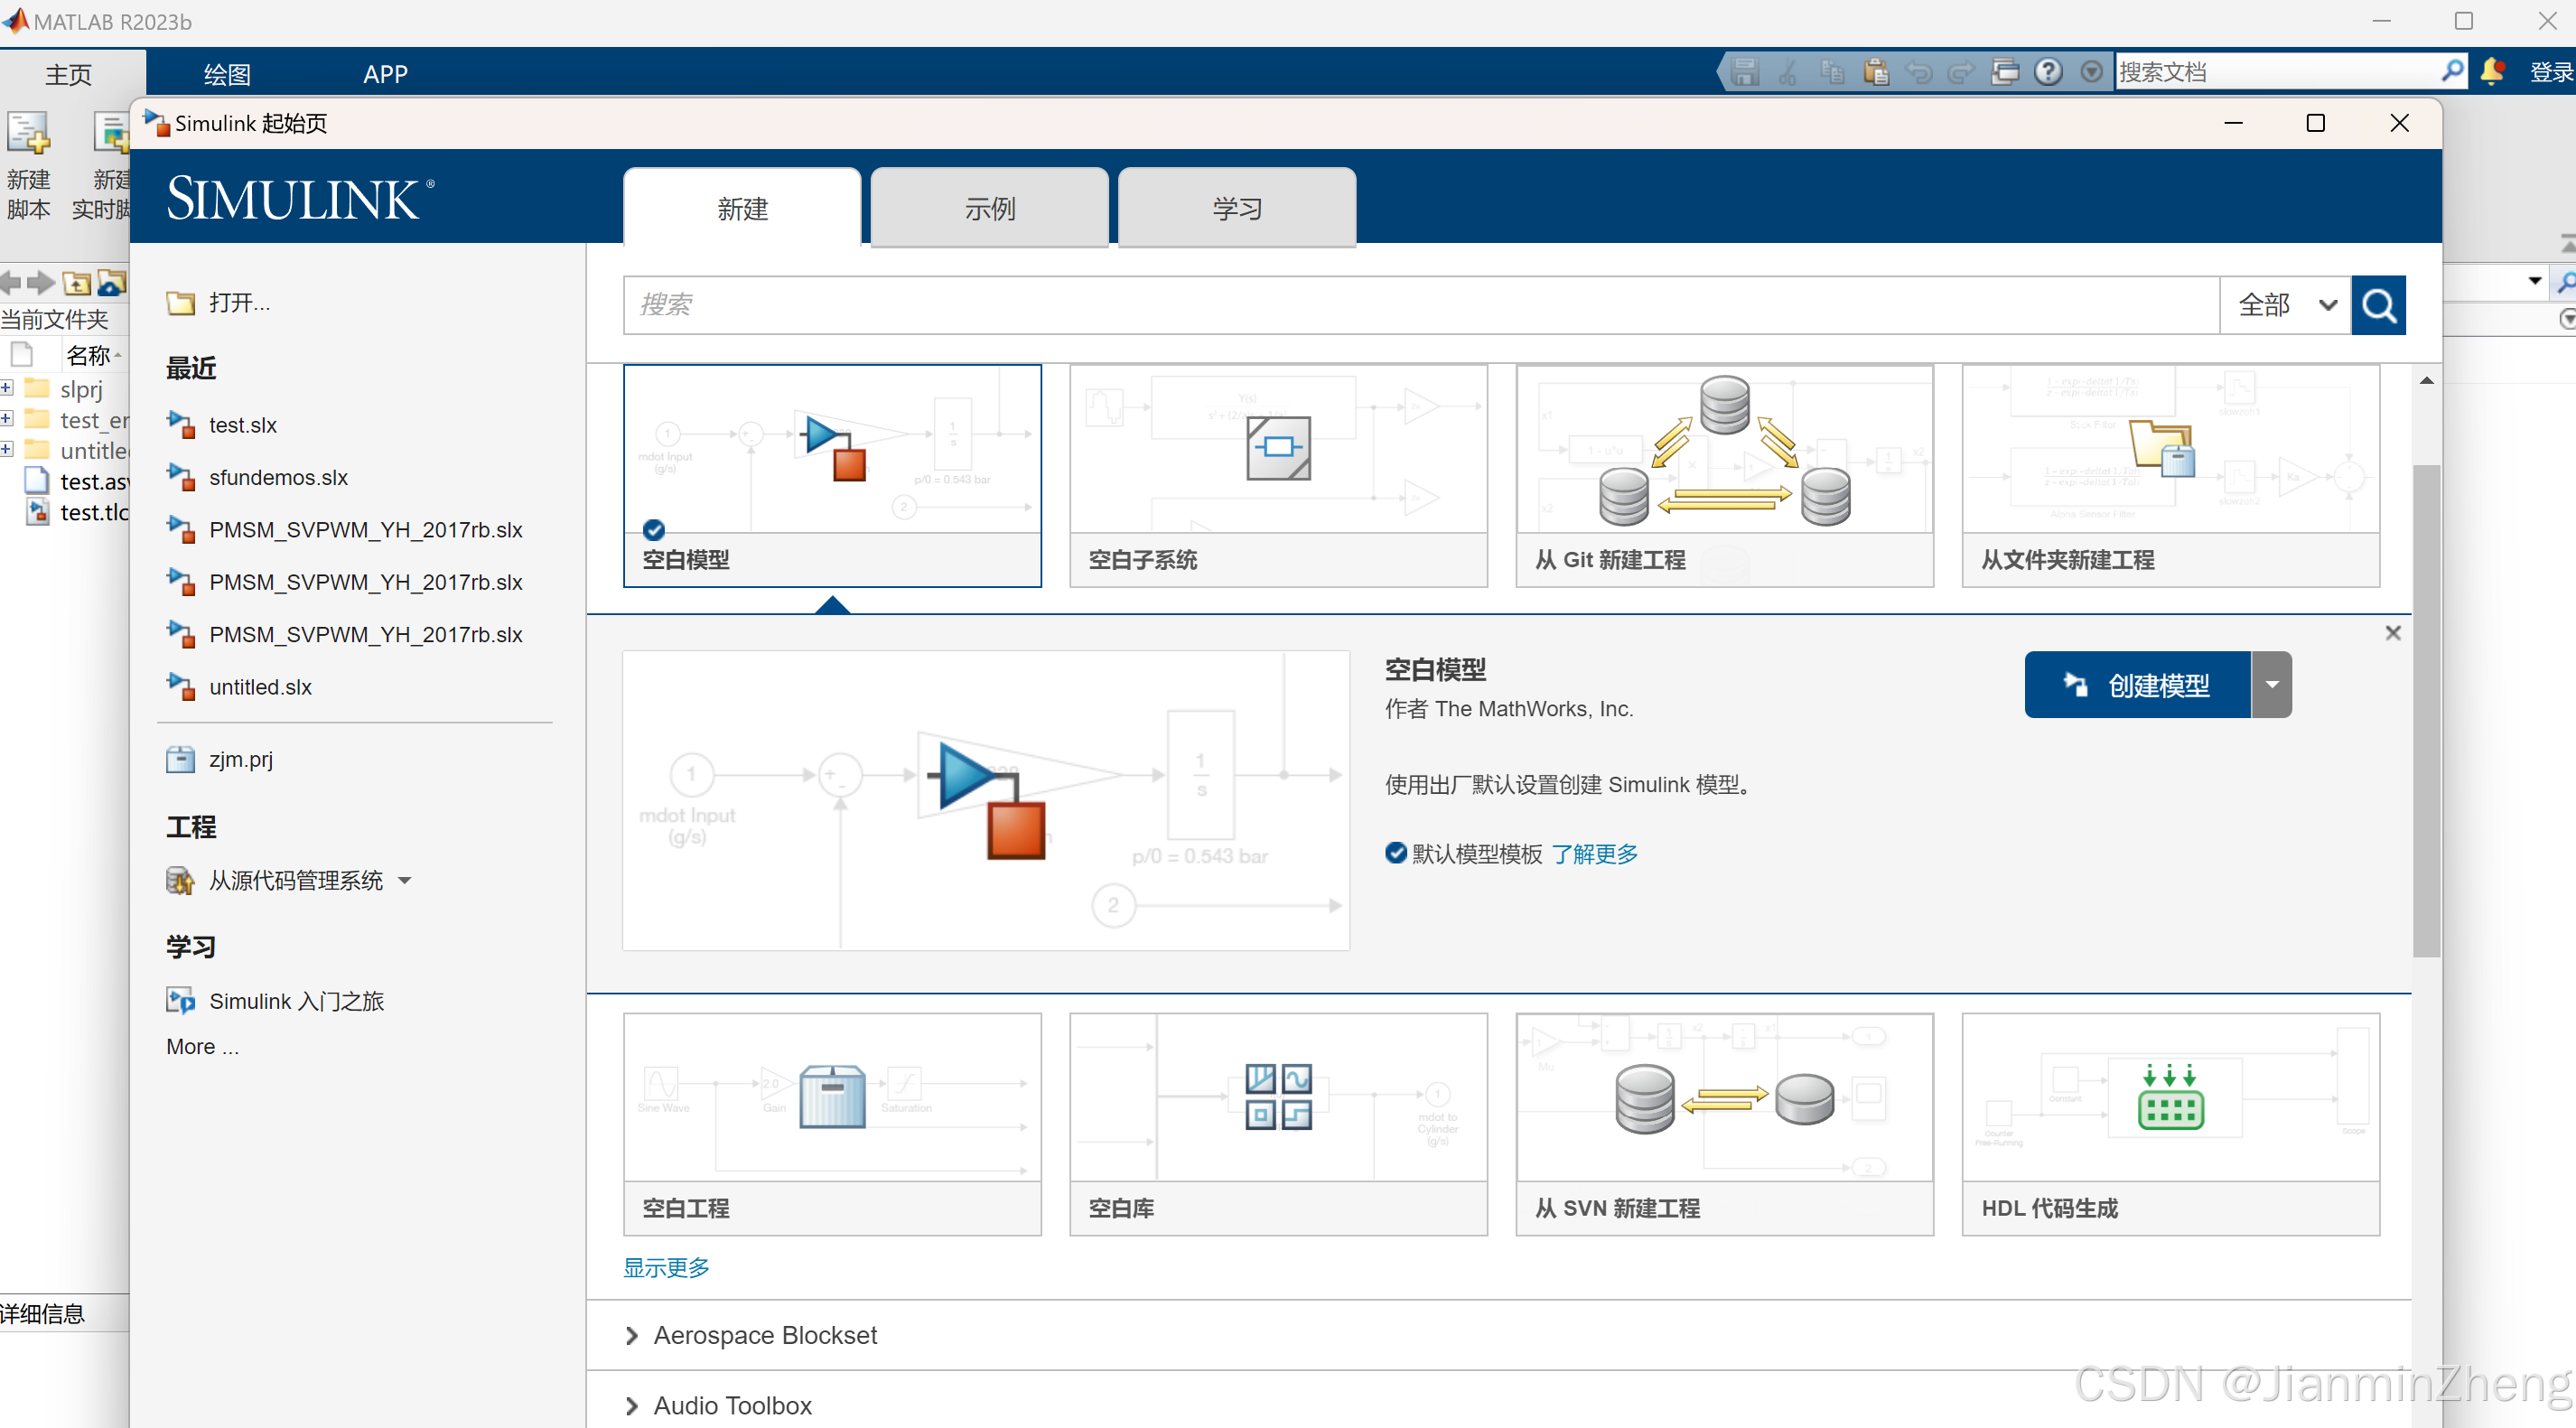Click the 创建模型 button
Image resolution: width=2576 pixels, height=1428 pixels.
pos(2137,685)
